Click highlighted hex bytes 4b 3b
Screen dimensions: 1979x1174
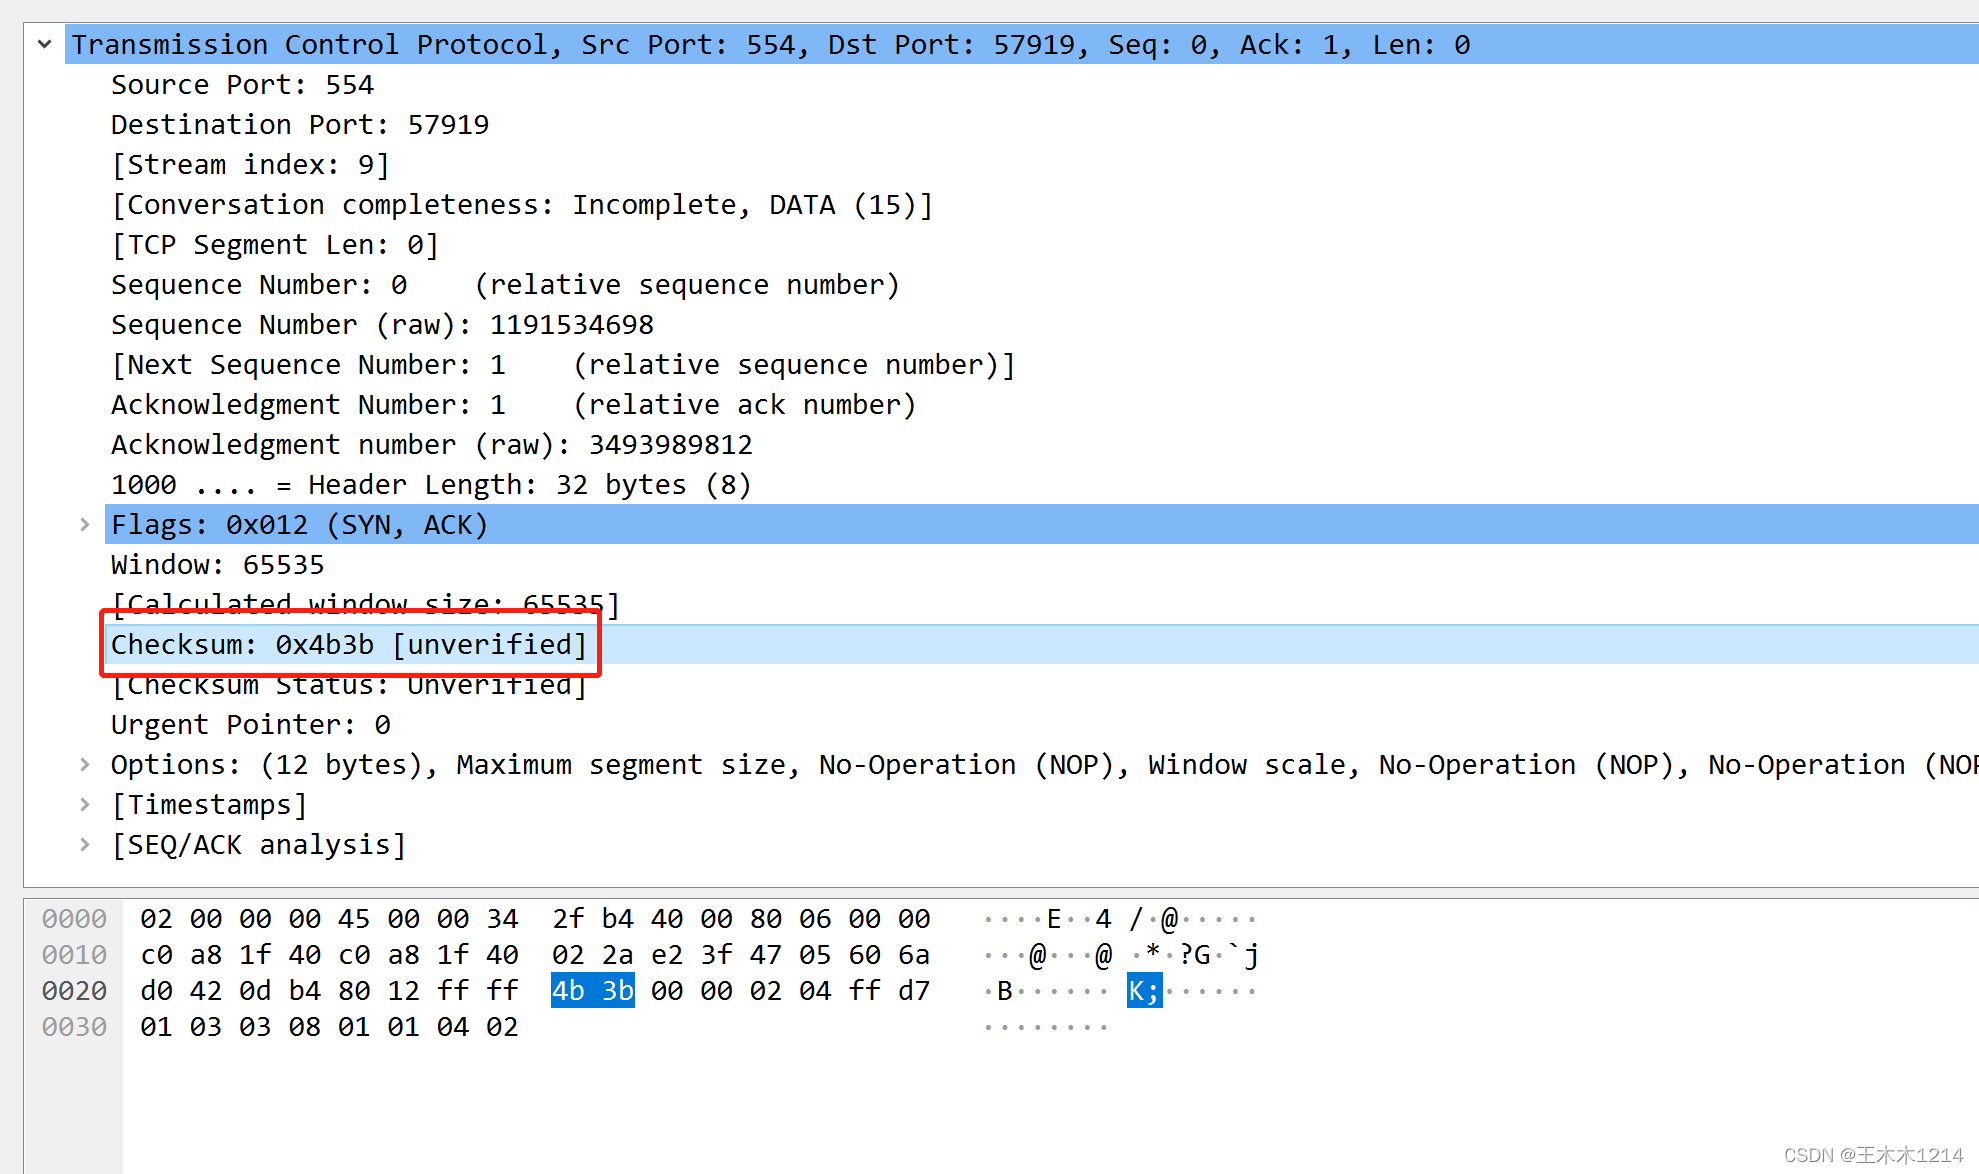[x=592, y=991]
